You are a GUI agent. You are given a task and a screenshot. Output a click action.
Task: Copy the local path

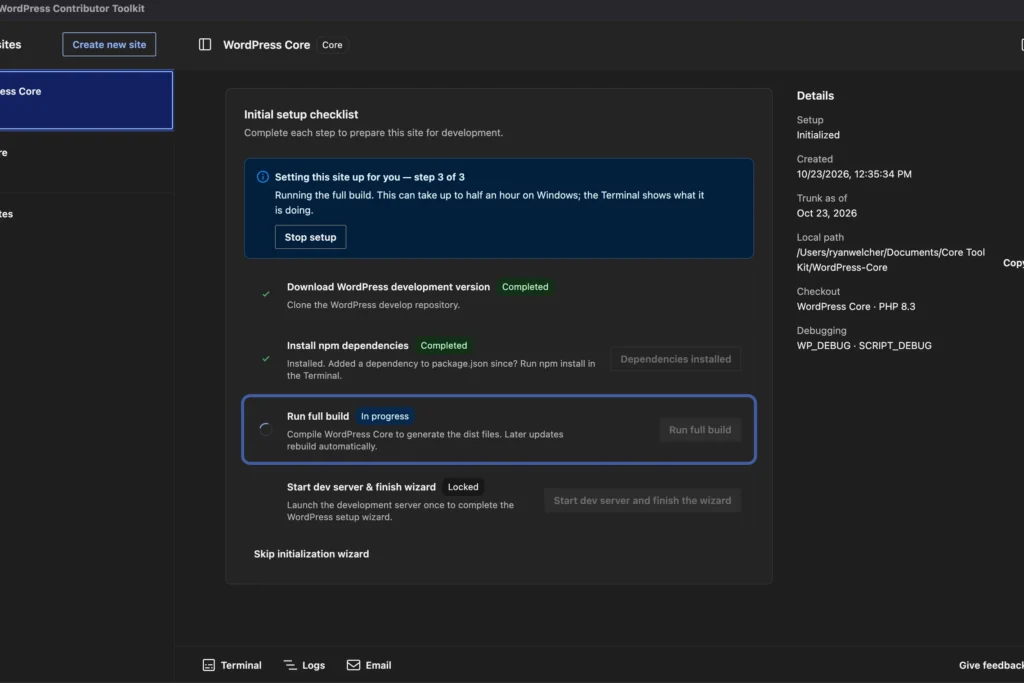(1013, 262)
